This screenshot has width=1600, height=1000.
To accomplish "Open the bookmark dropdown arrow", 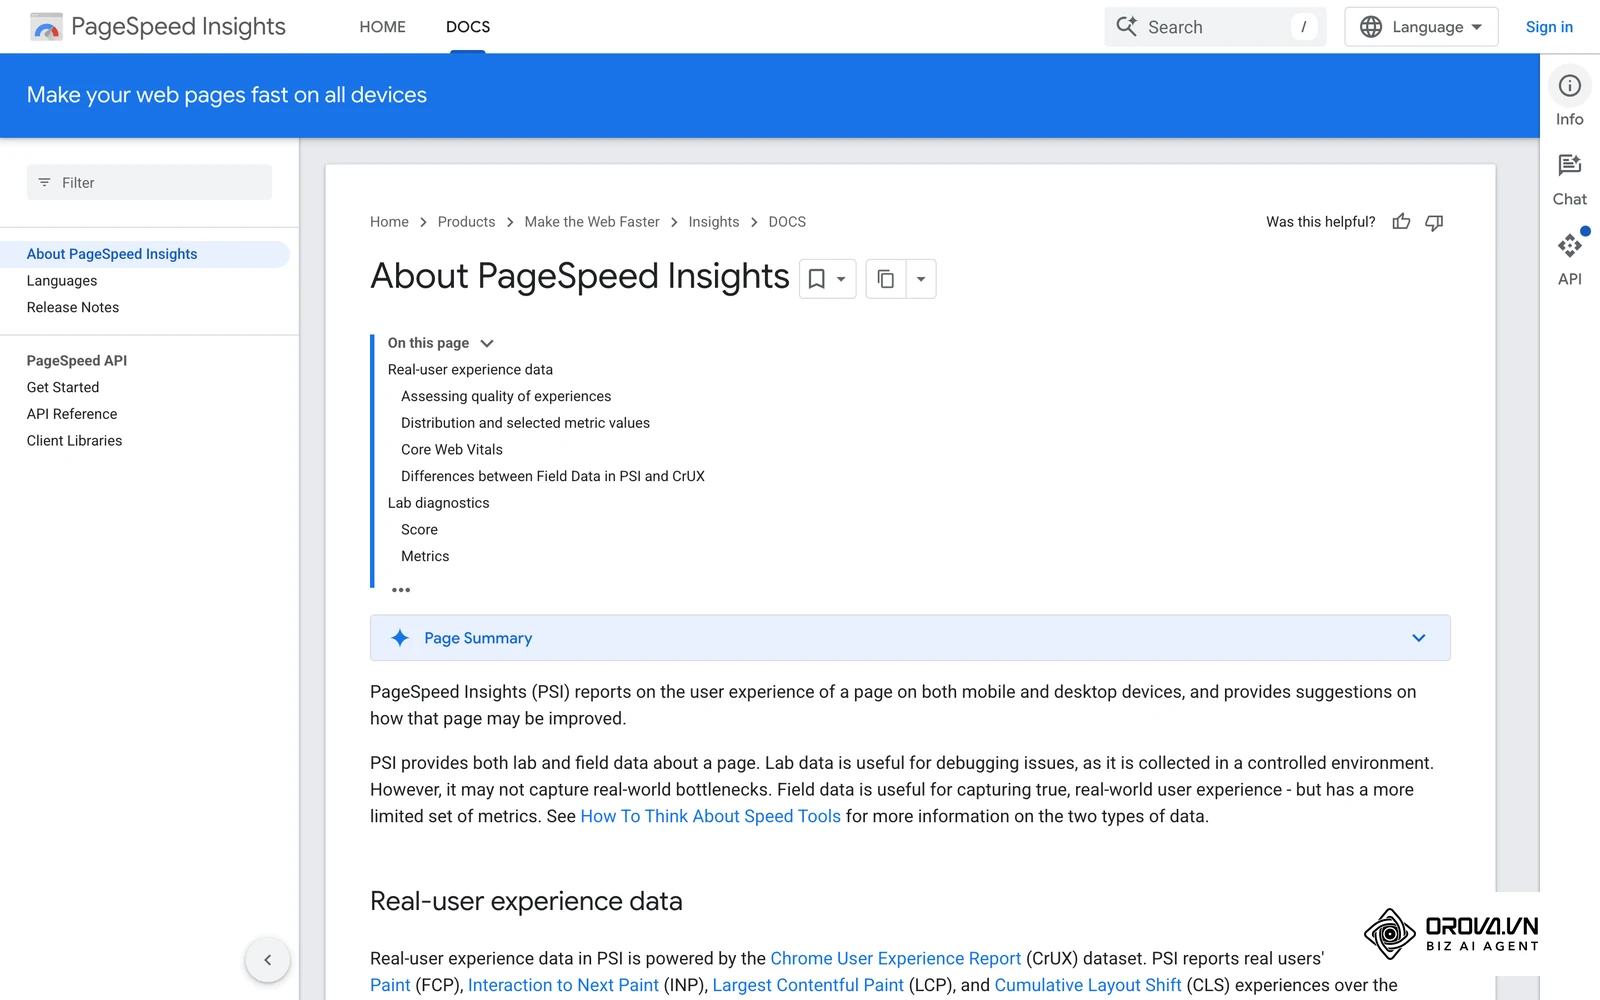I will tap(841, 279).
